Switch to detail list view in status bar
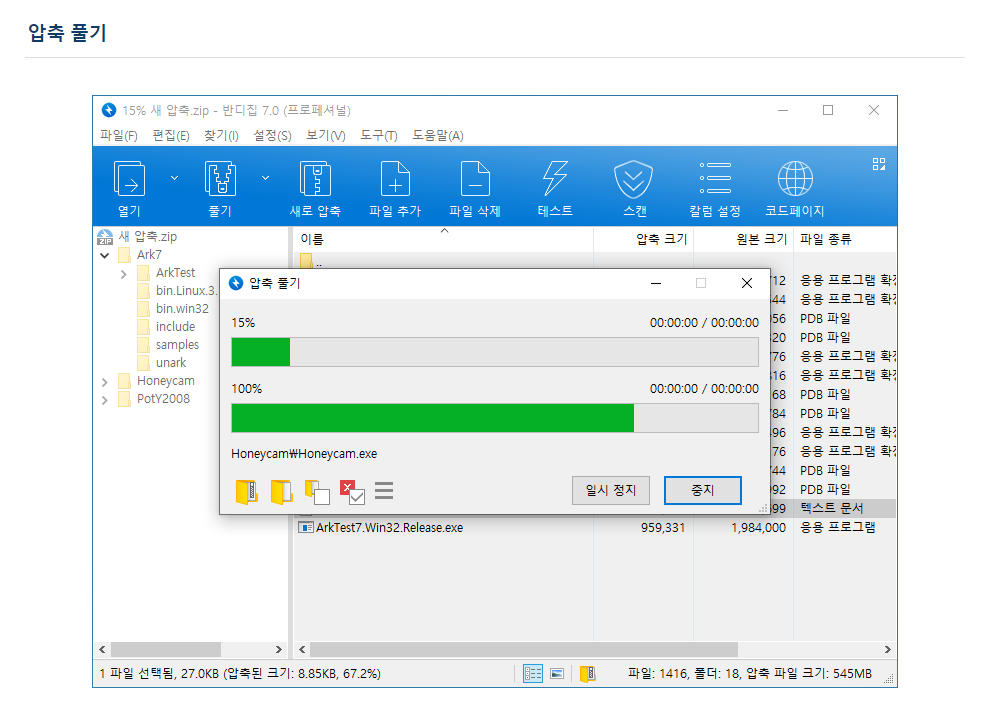This screenshot has height=723, width=994. coord(532,674)
